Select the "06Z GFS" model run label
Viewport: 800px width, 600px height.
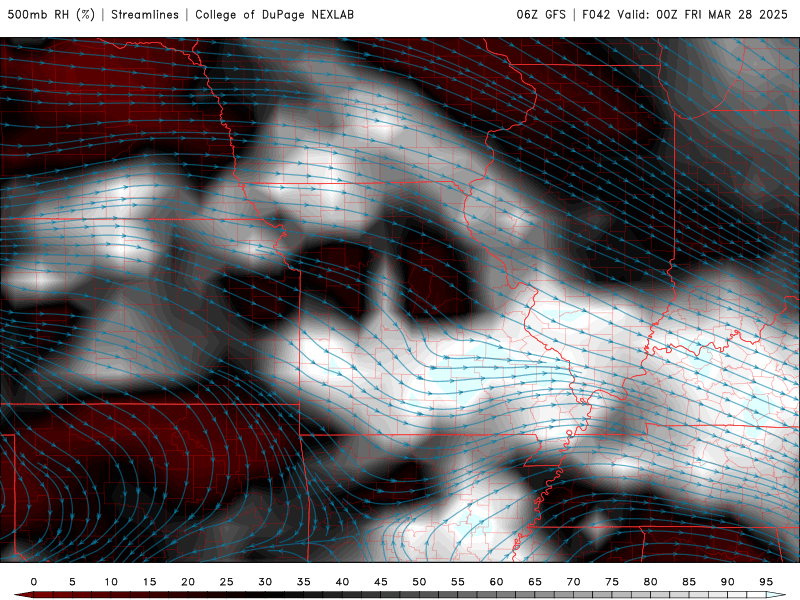[x=541, y=15]
